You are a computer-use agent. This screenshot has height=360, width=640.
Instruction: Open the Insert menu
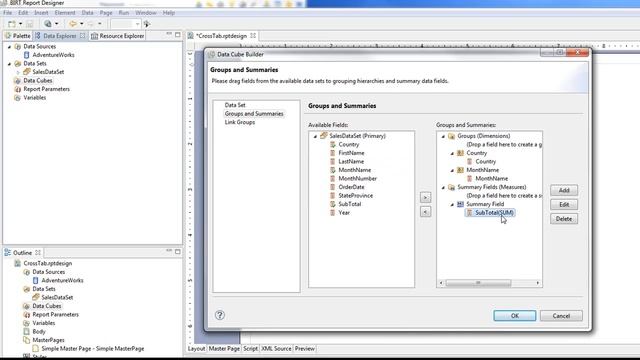tap(41, 13)
